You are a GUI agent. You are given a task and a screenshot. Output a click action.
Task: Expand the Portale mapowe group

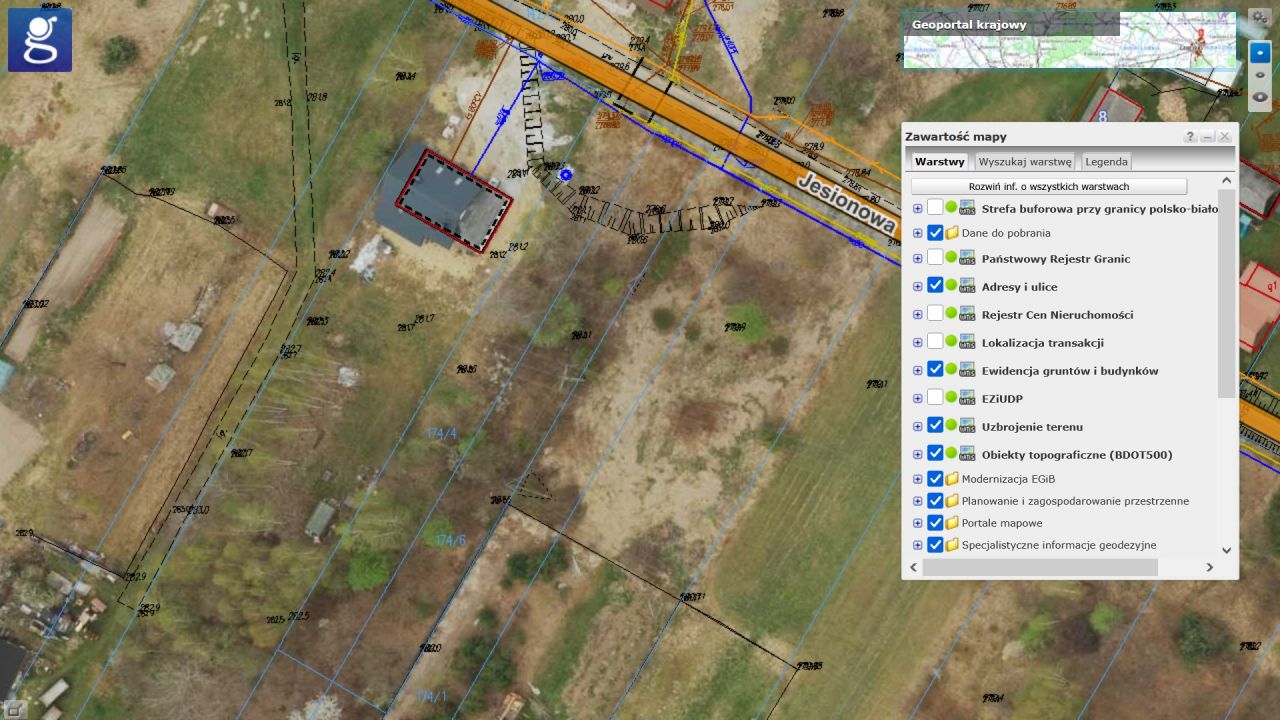pos(917,523)
